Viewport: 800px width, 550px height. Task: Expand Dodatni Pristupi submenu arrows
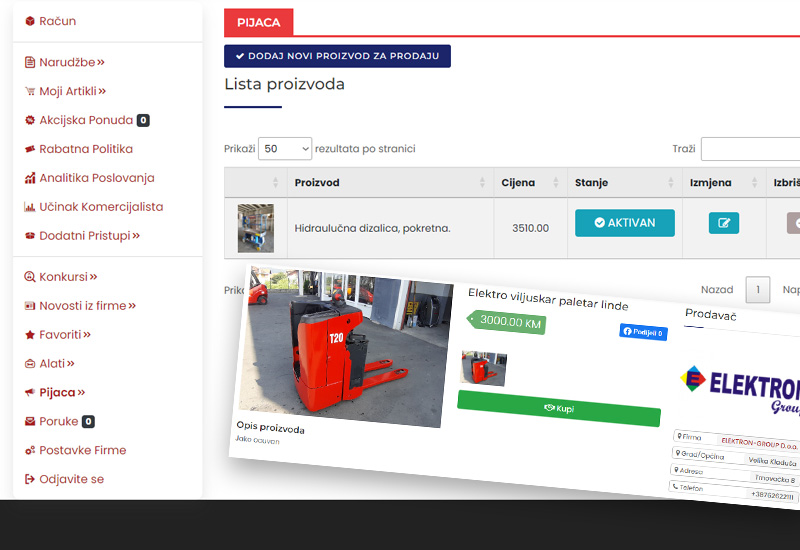tap(136, 236)
